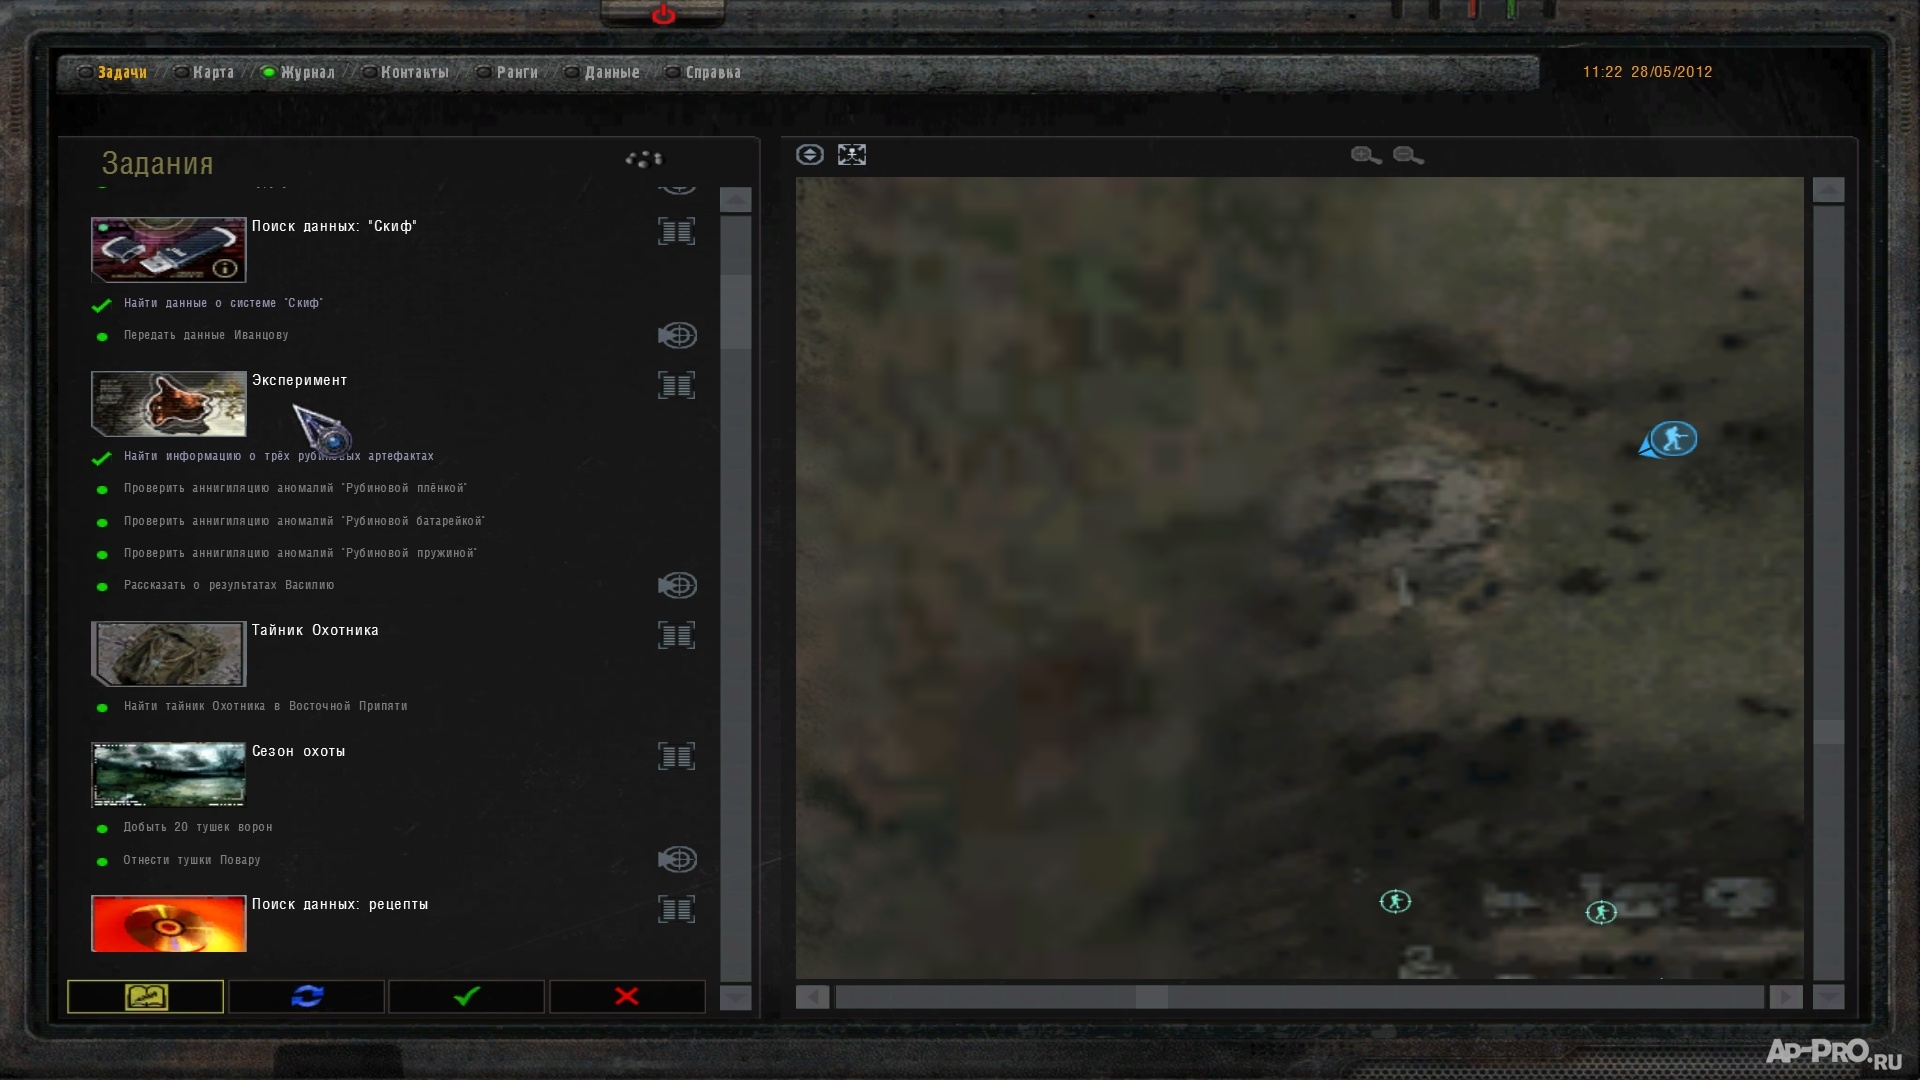The height and width of the screenshot is (1080, 1920).
Task: Select objective Отнести тушки Повару
Action: coord(192,860)
